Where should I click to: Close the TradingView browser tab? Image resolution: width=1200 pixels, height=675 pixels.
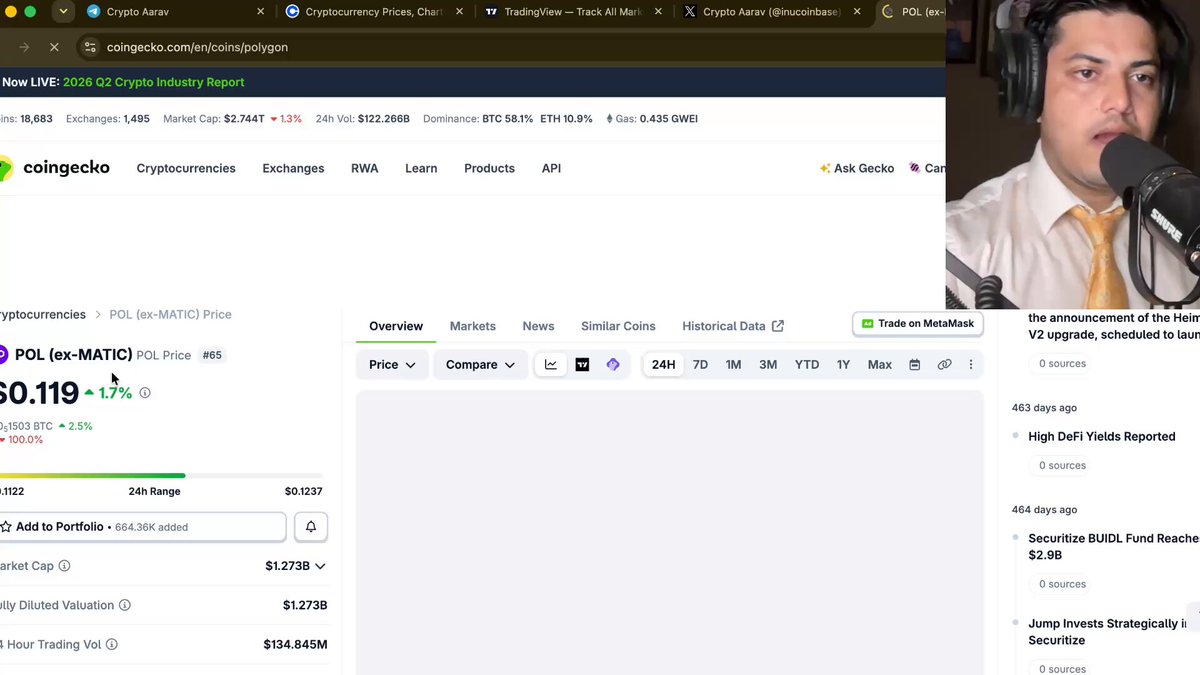coord(660,12)
